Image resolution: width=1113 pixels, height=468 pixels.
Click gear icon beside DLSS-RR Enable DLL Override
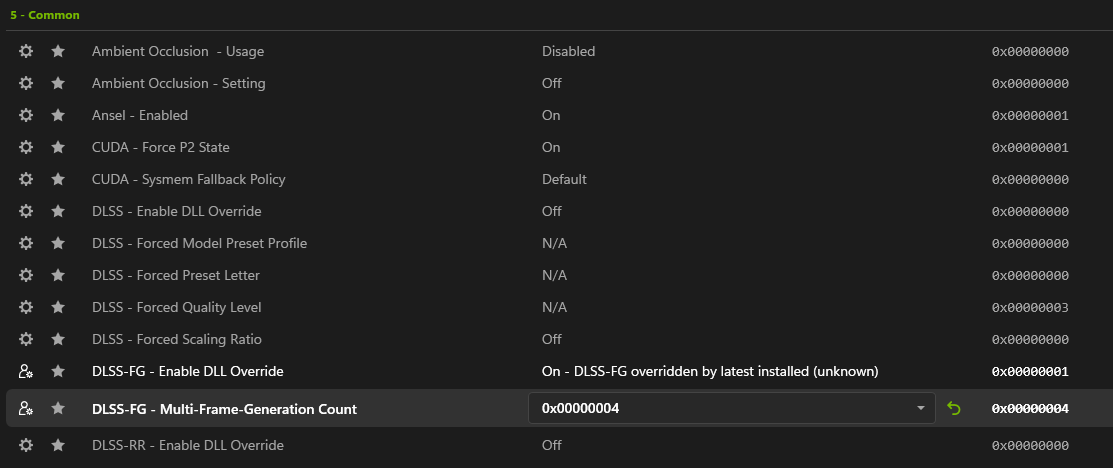pyautogui.click(x=26, y=445)
